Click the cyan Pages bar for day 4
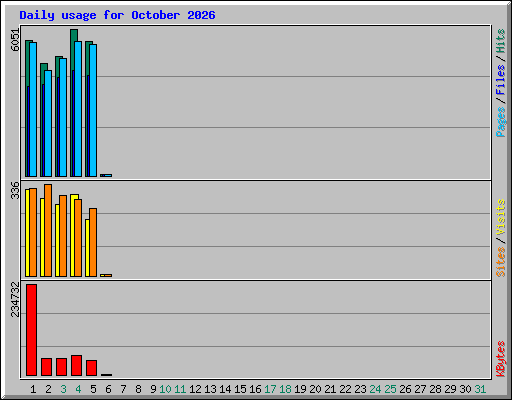Image resolution: width=512 pixels, height=400 pixels. click(78, 109)
